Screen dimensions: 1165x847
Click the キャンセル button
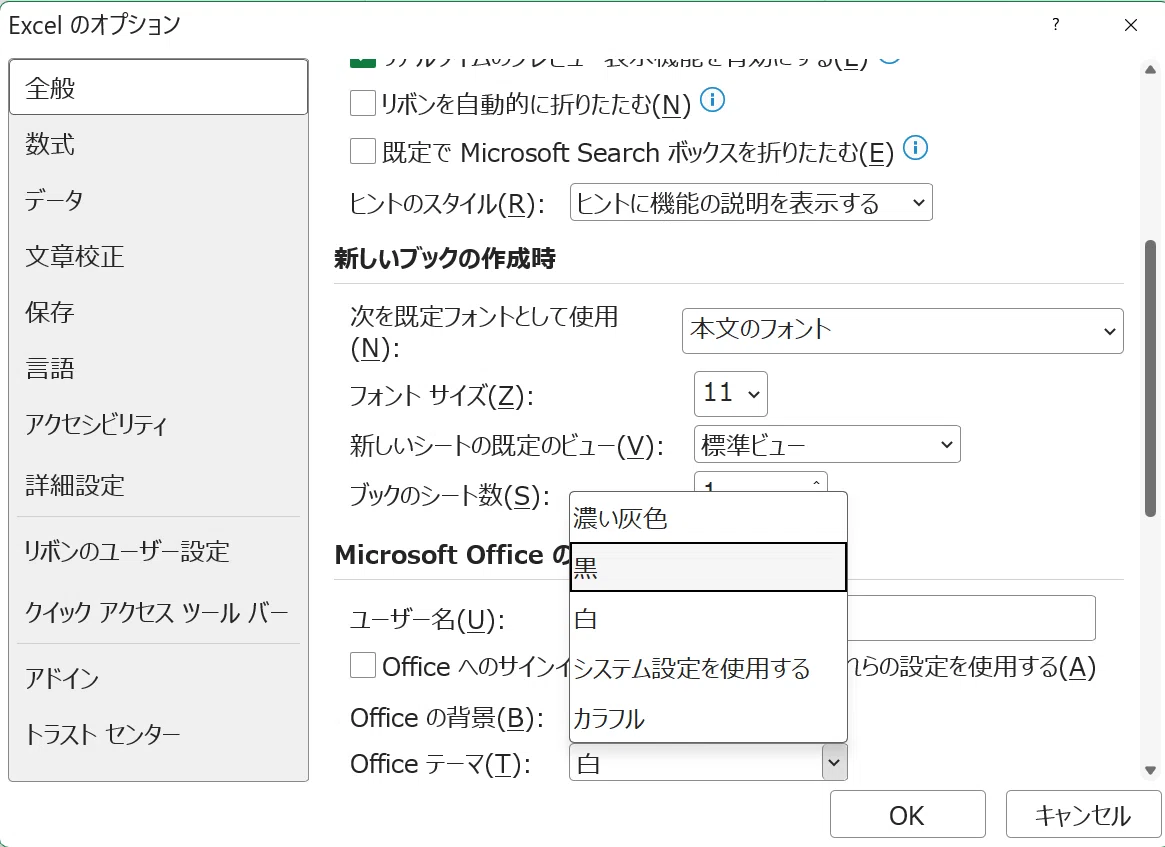[x=1083, y=815]
